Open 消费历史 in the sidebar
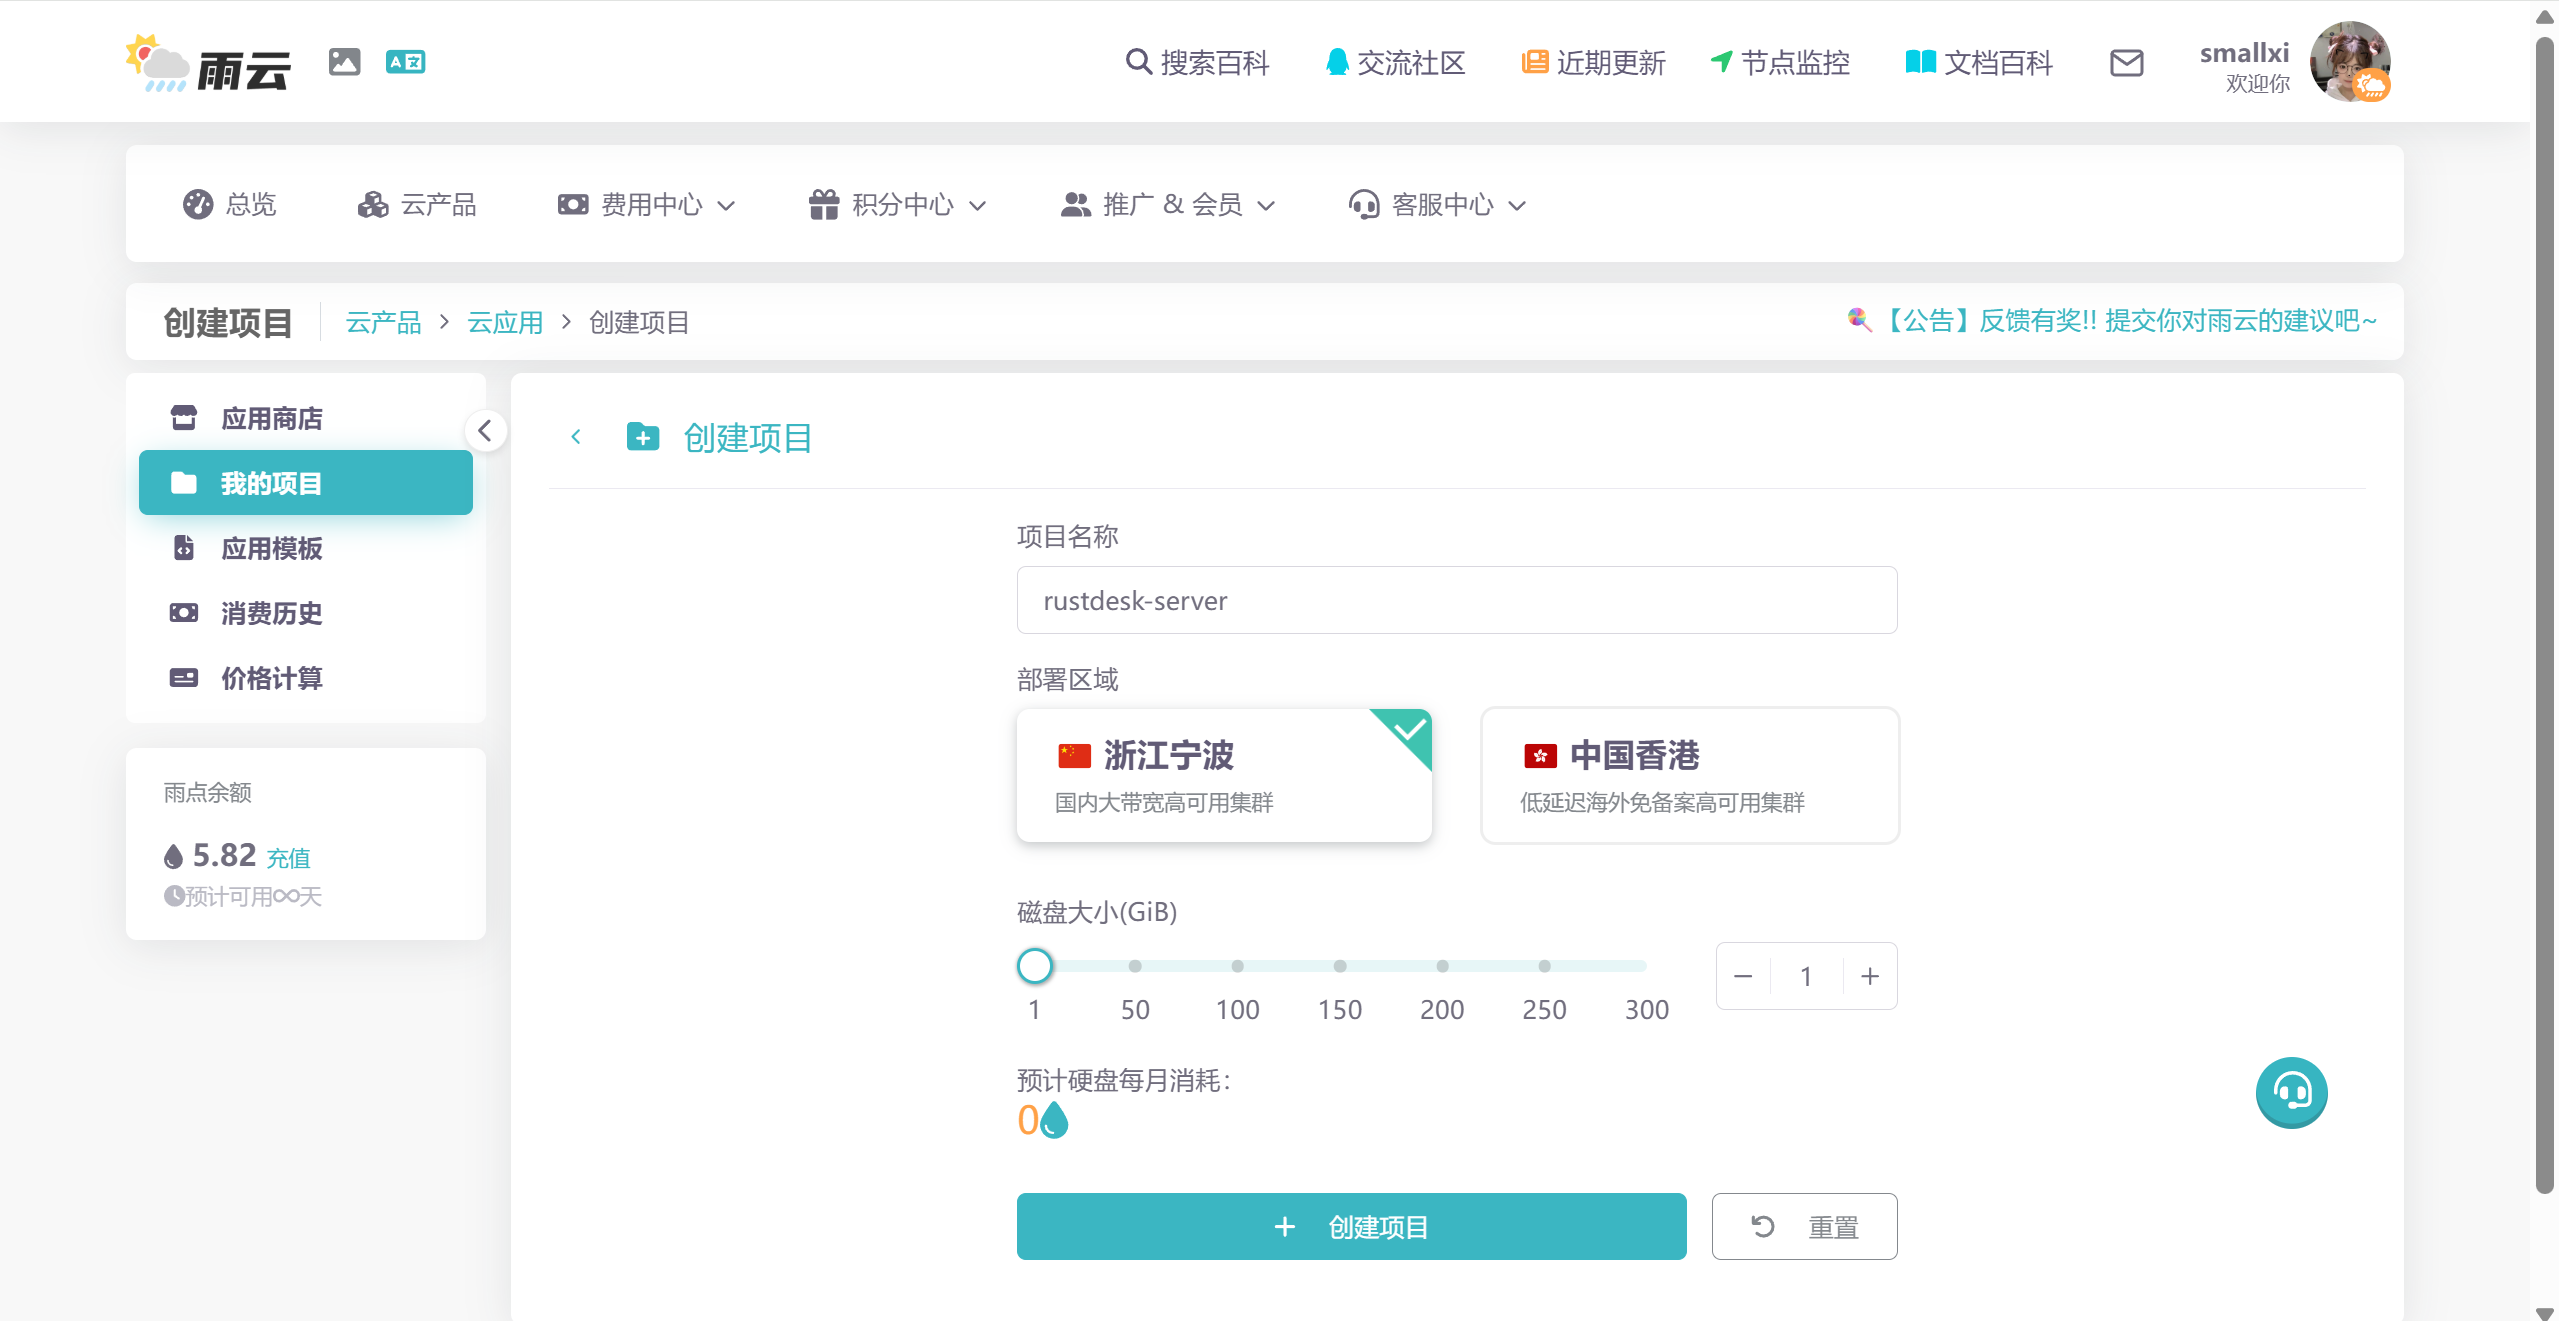 click(271, 613)
